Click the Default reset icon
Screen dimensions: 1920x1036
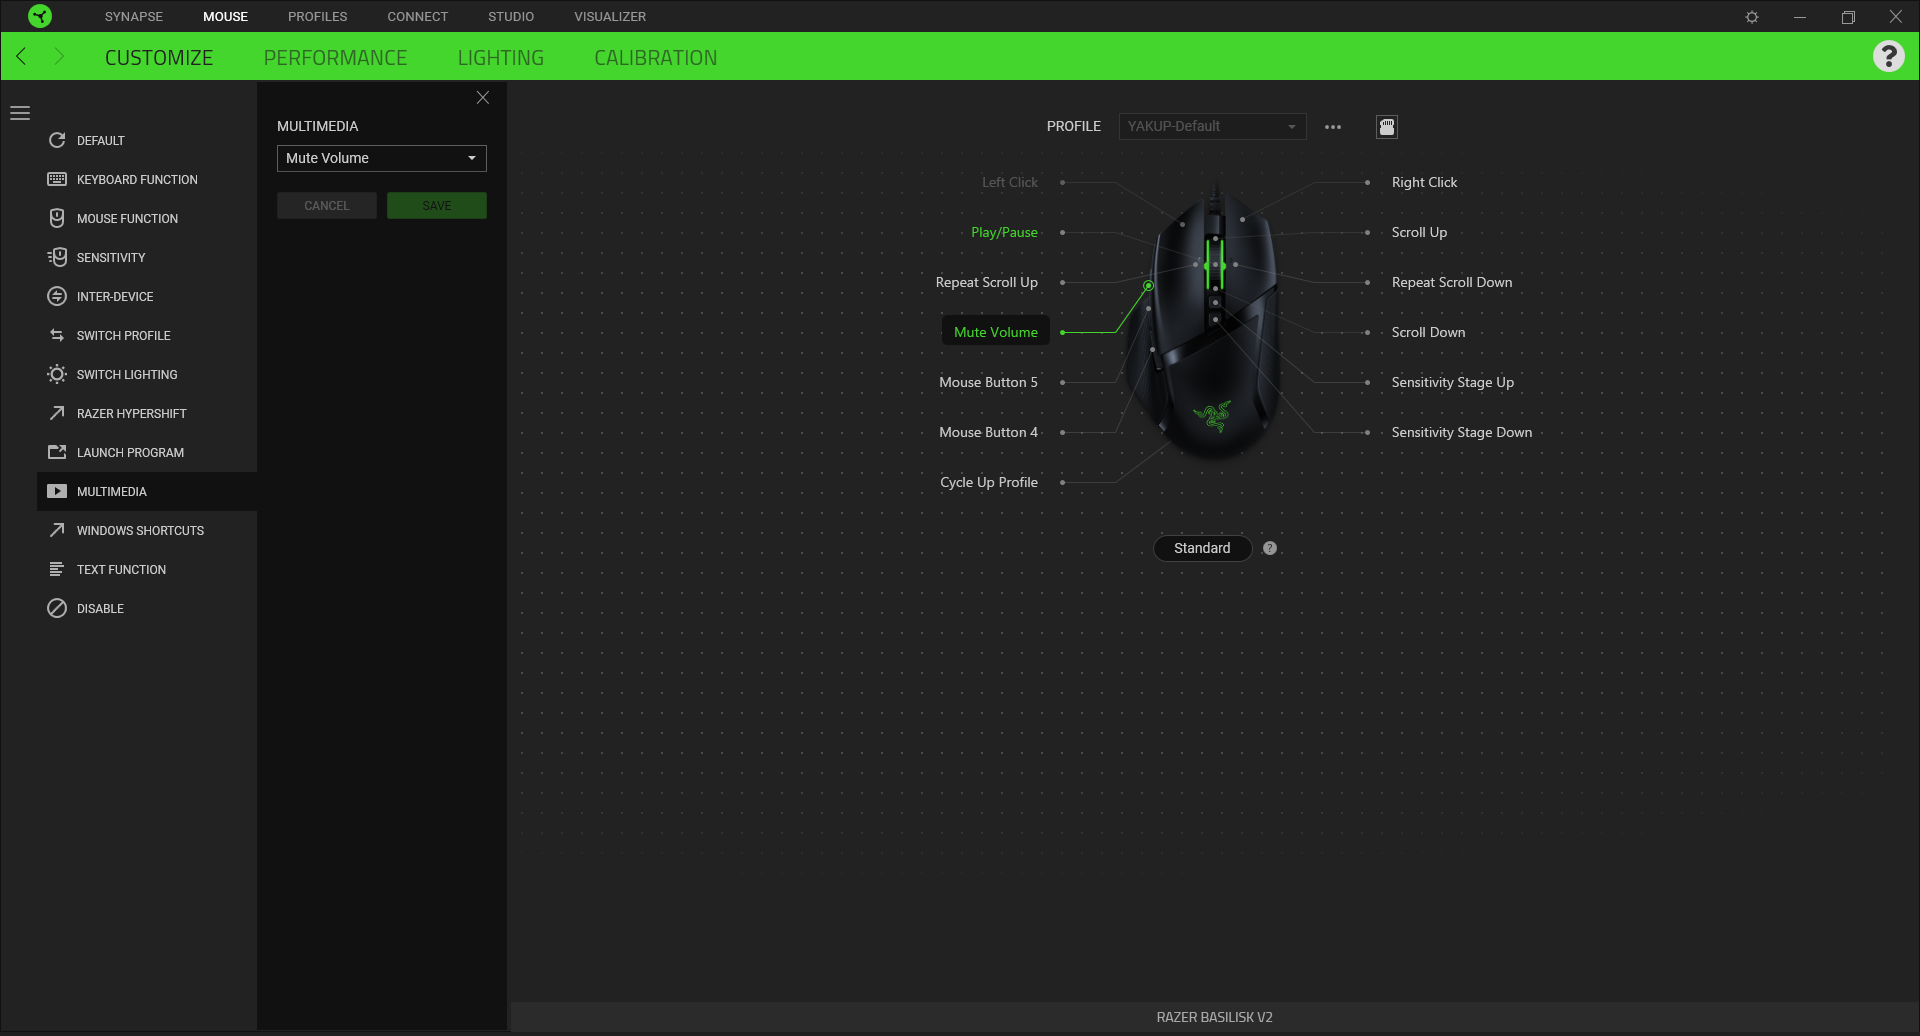click(57, 141)
